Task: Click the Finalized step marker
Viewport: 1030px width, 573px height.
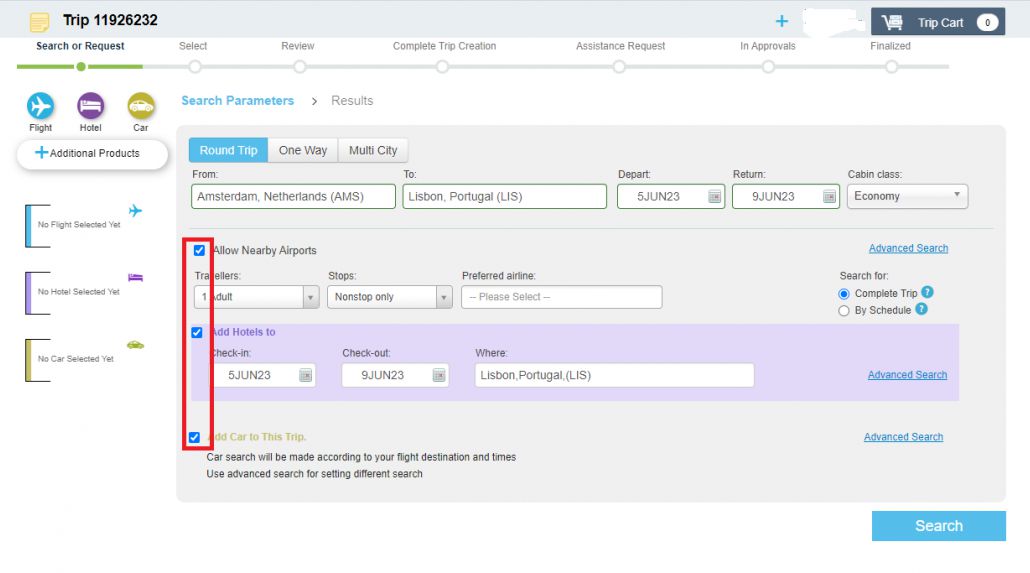Action: (891, 66)
